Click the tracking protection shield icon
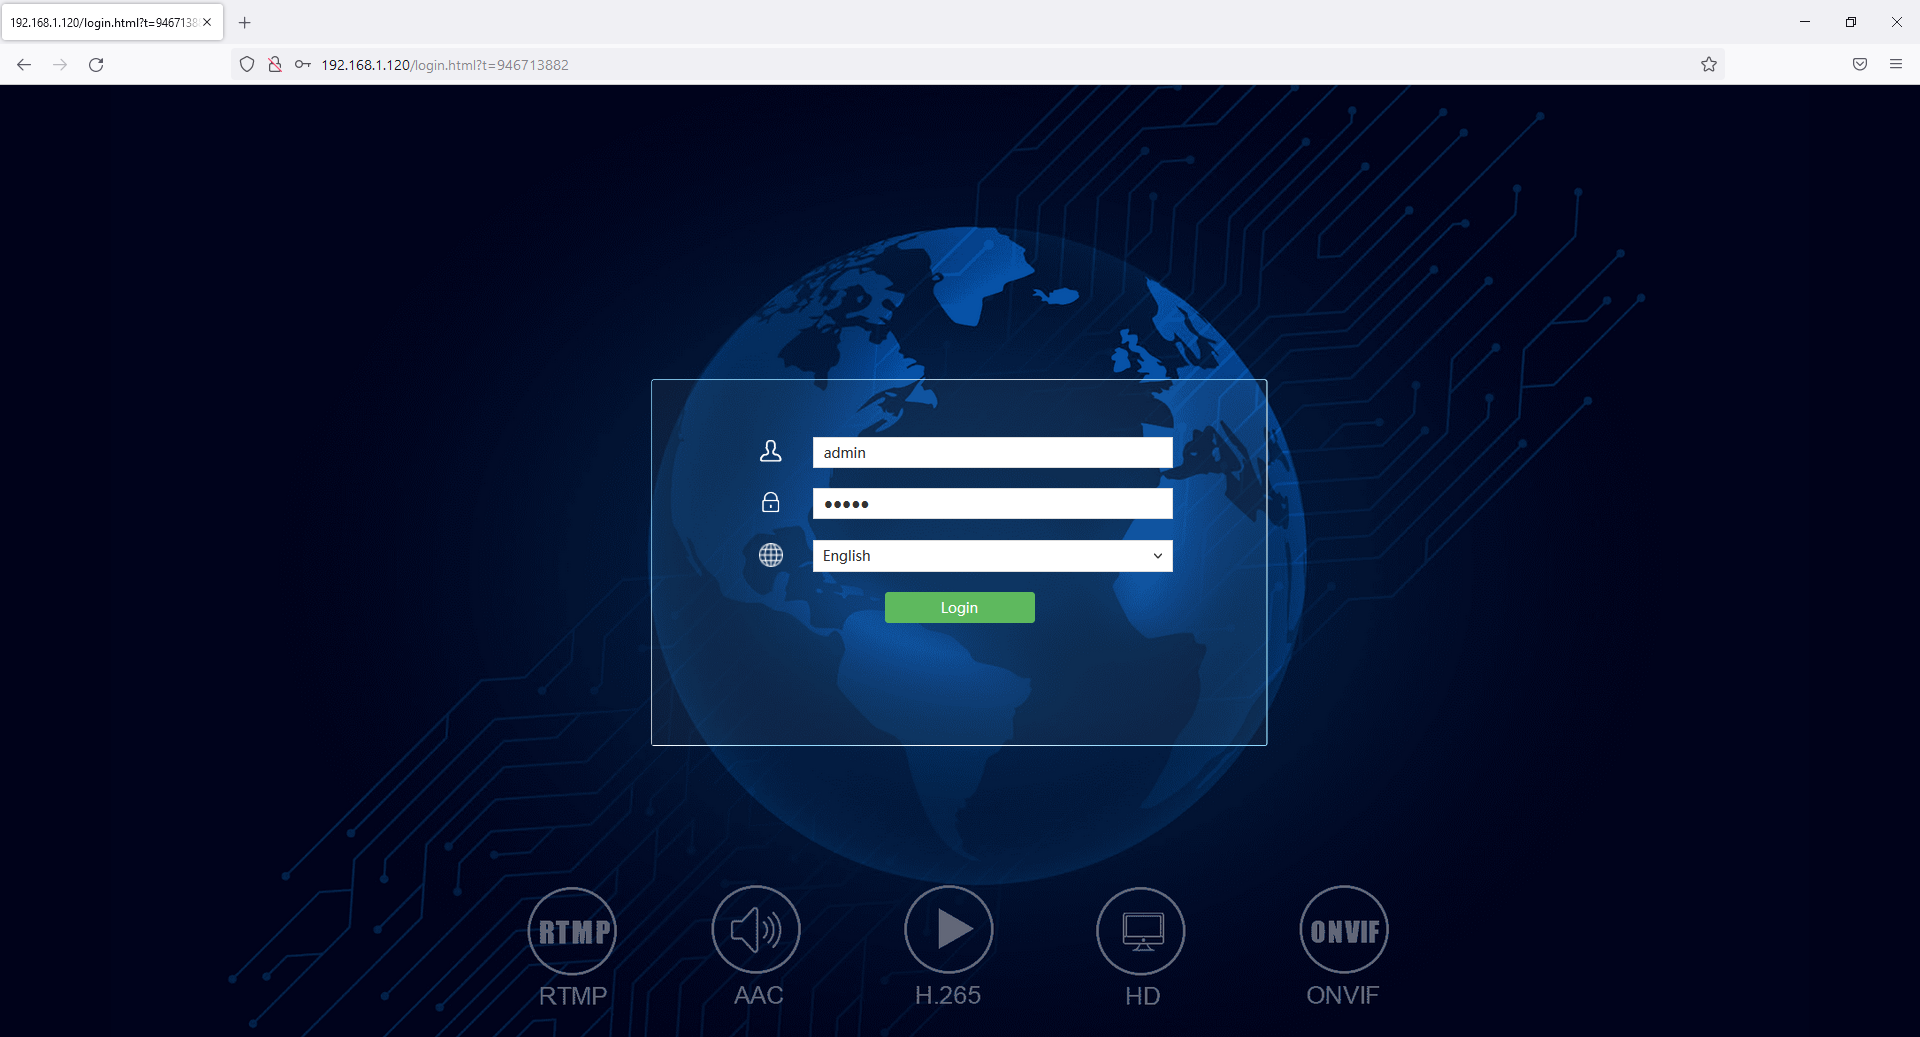This screenshot has width=1920, height=1037. pyautogui.click(x=247, y=65)
